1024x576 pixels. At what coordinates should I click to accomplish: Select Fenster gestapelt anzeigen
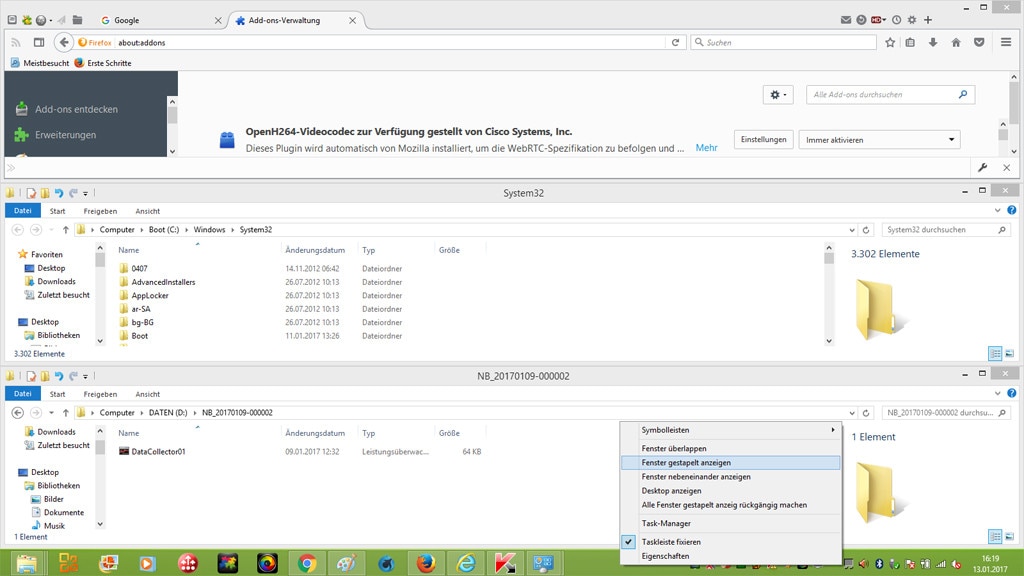[x=731, y=462]
